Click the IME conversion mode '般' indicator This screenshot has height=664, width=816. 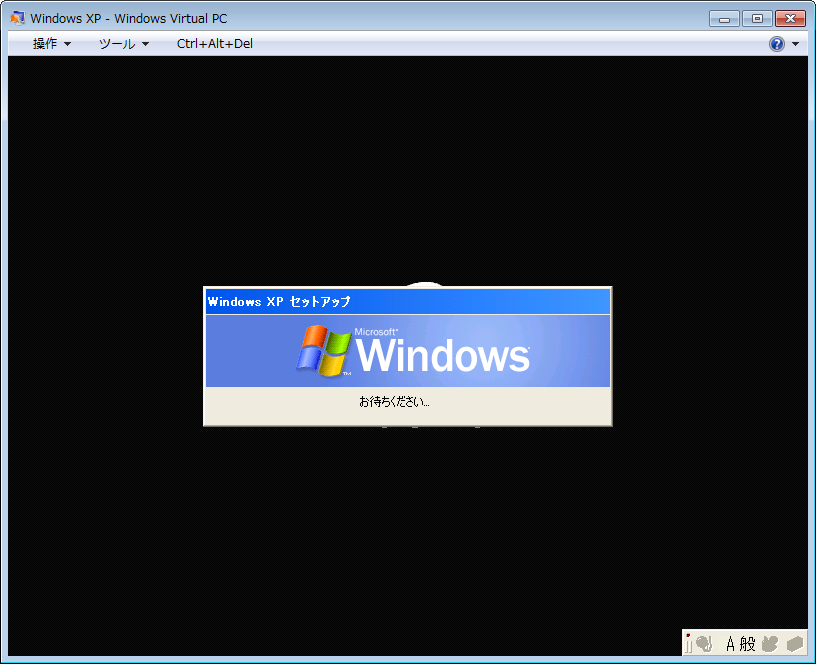pyautogui.click(x=747, y=644)
